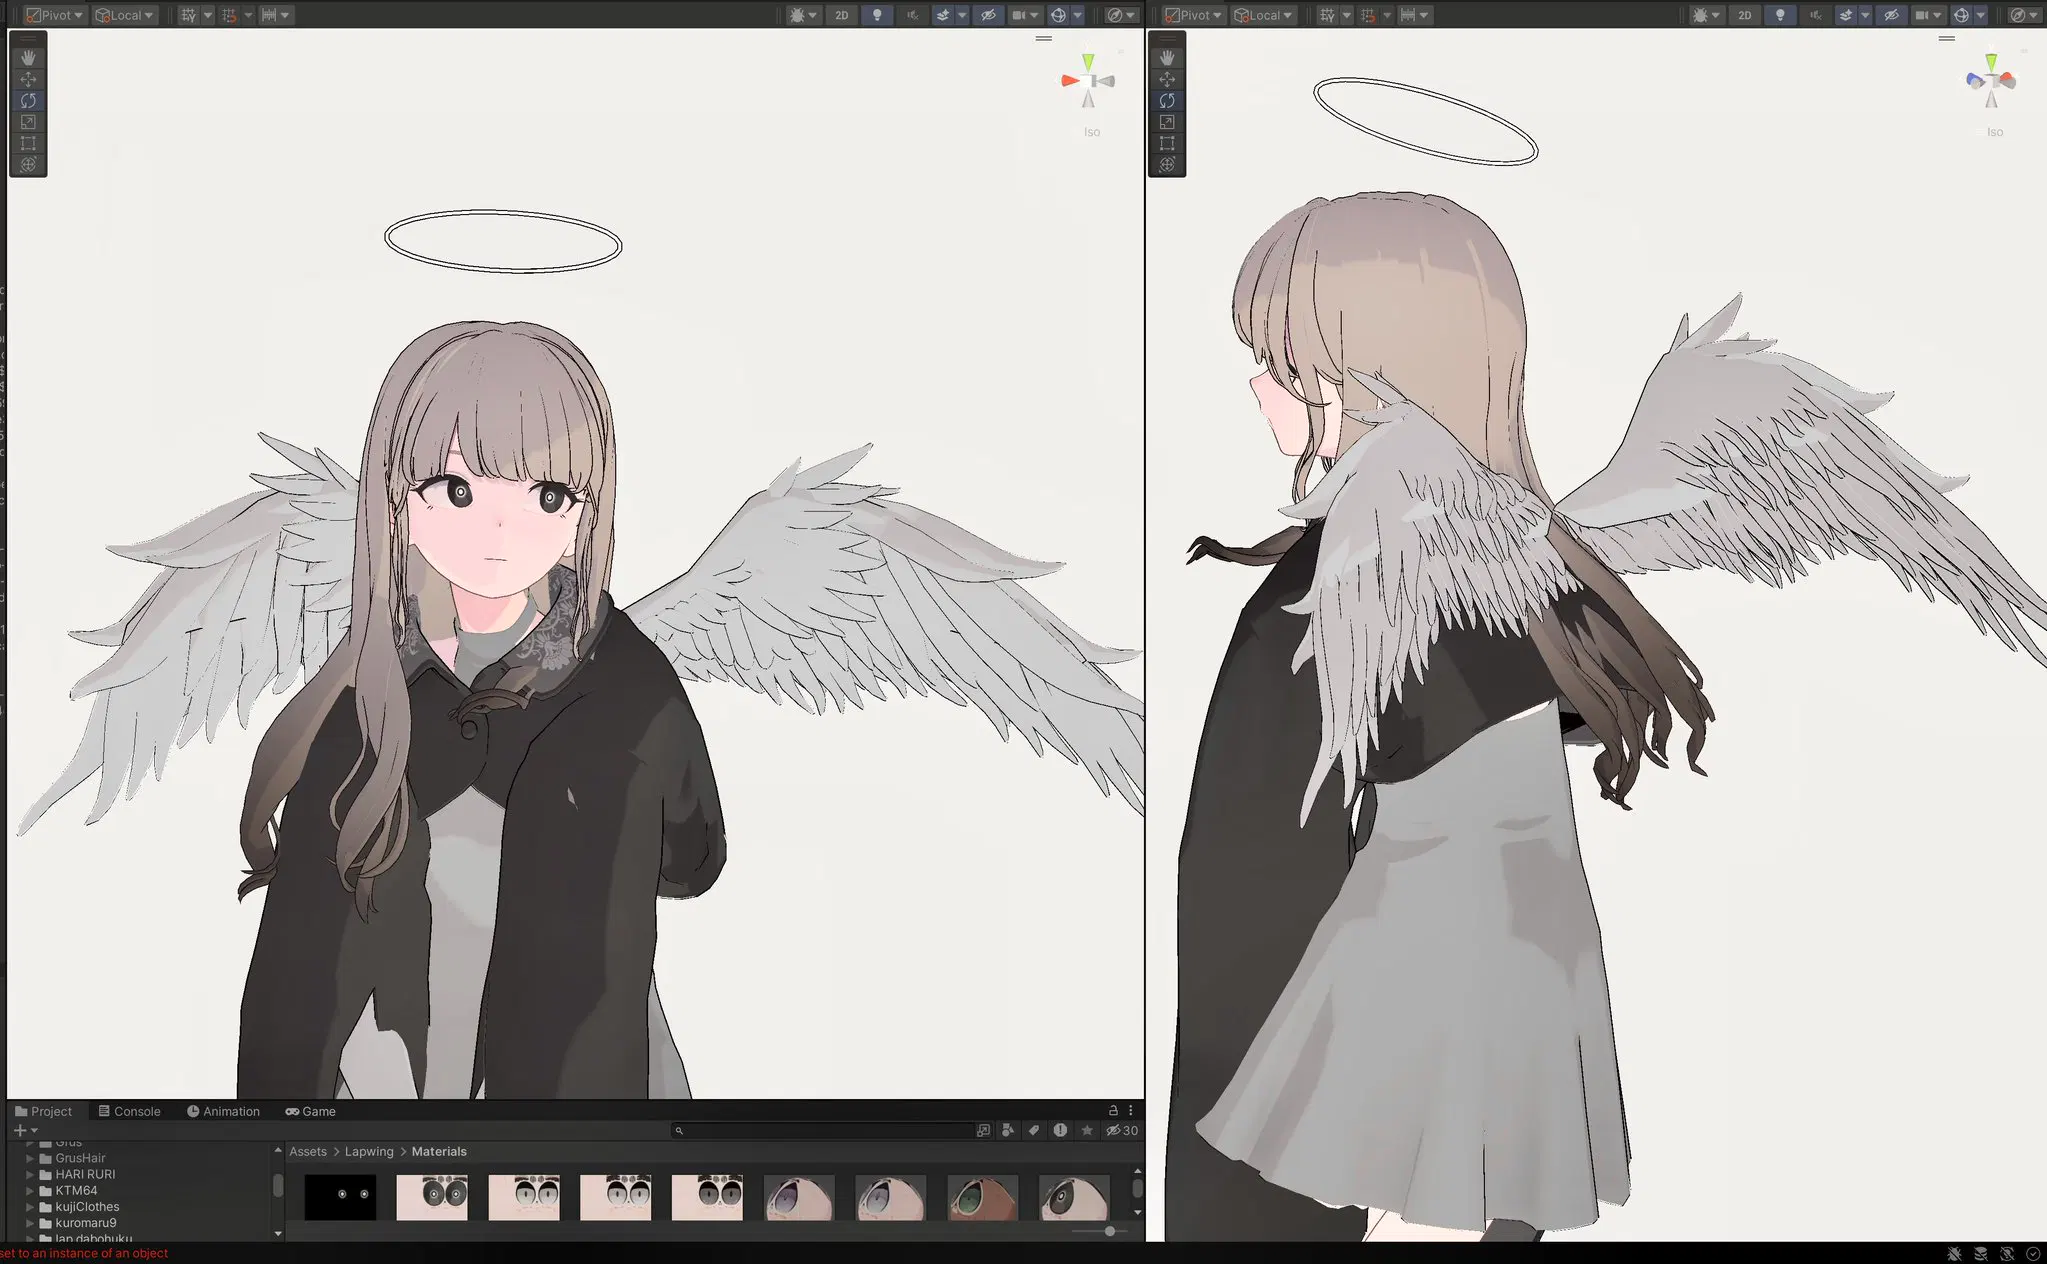
Task: Switch to the Animation tab
Action: pyautogui.click(x=223, y=1111)
